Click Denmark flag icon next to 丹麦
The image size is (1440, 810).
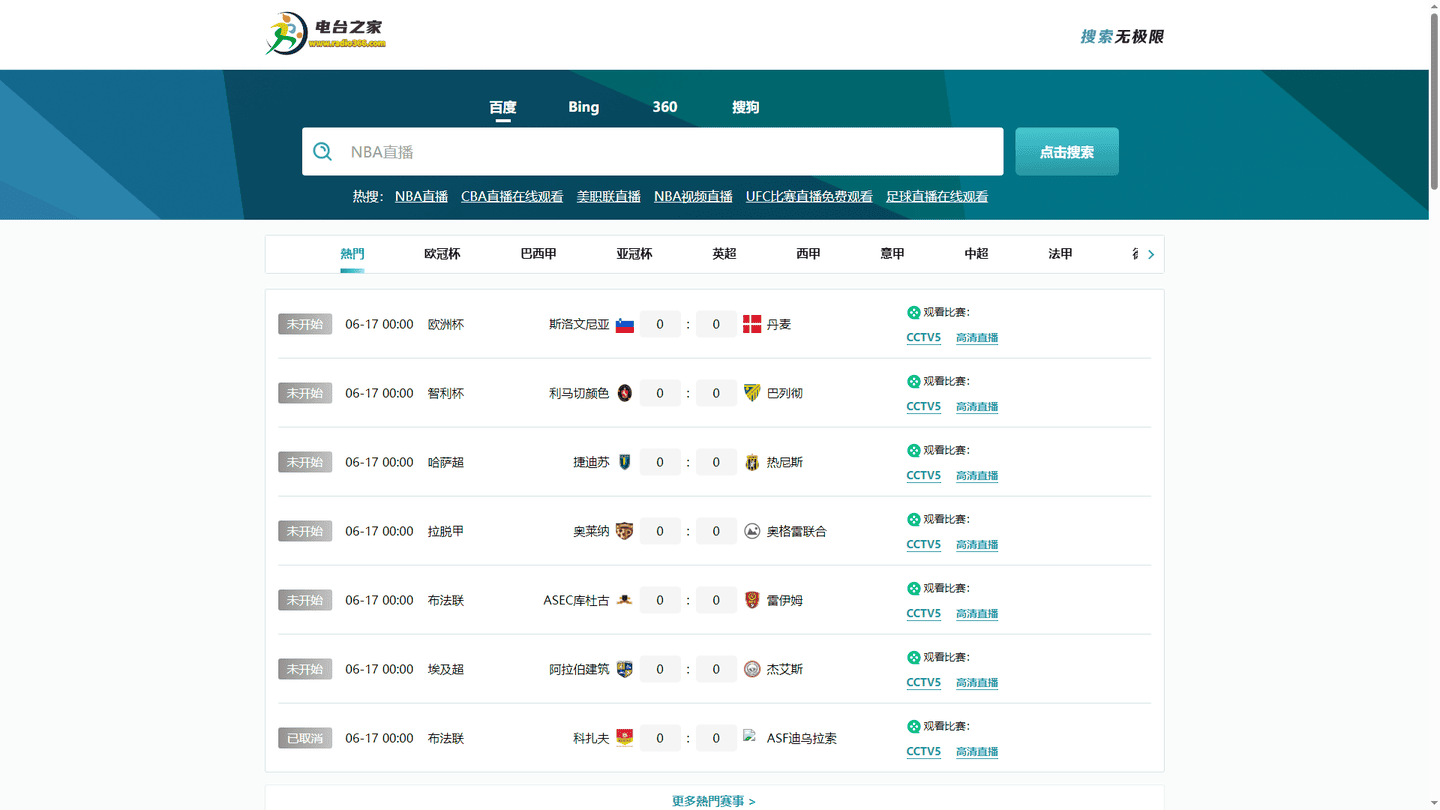[x=752, y=325]
